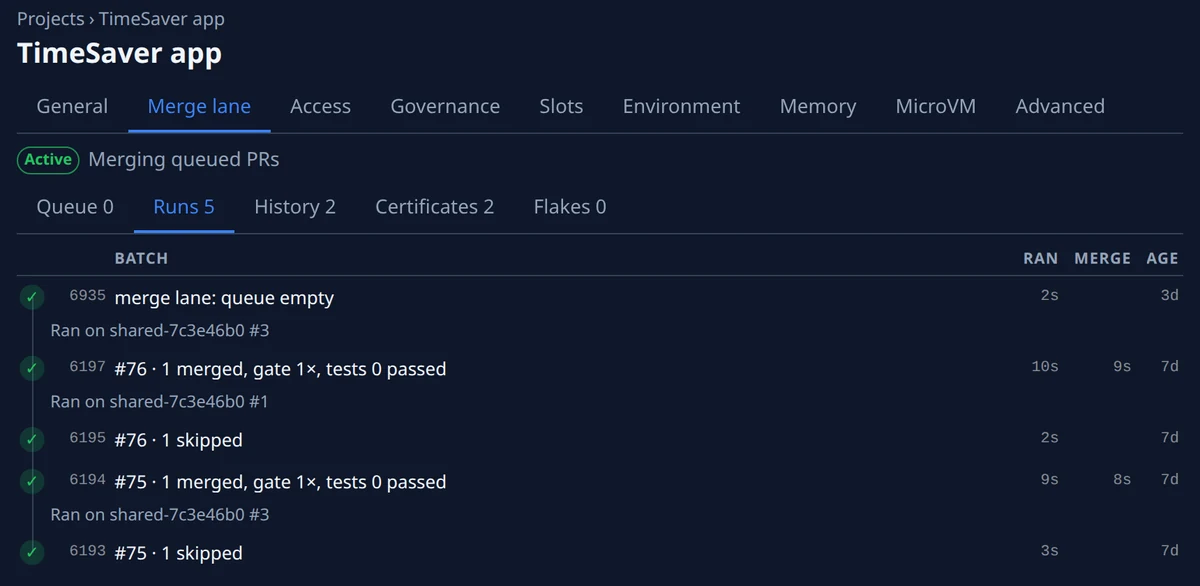Screen dimensions: 1200x586
Task: Click the '3s' ran duration value
Action: (1049, 551)
